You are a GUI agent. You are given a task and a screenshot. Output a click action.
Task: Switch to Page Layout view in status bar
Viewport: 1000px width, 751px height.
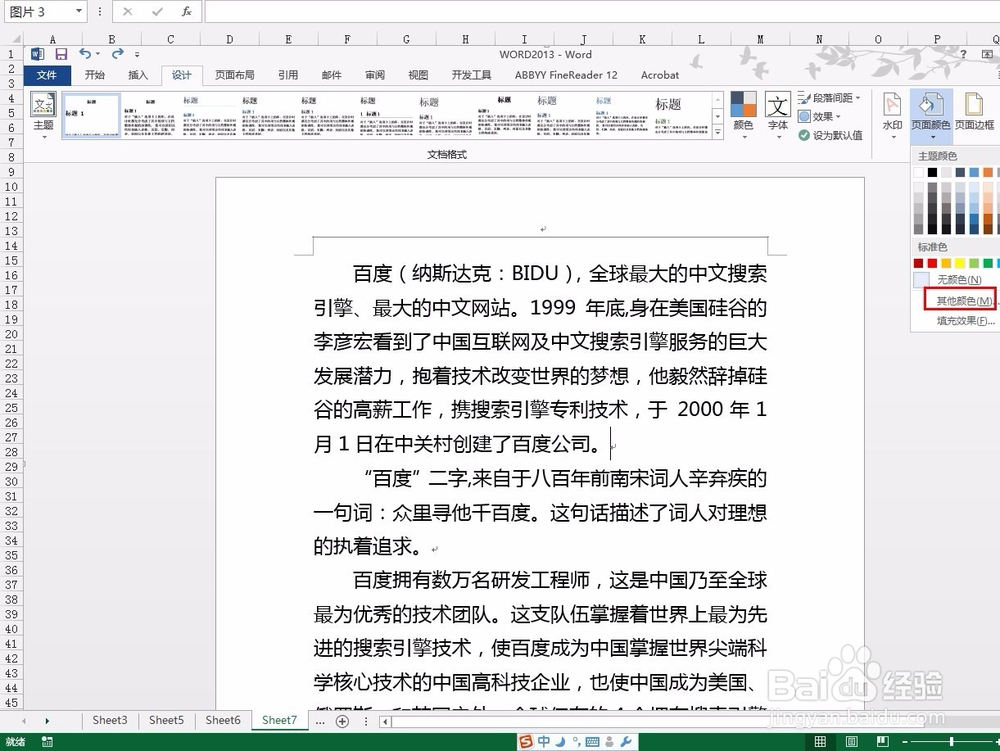(851, 741)
